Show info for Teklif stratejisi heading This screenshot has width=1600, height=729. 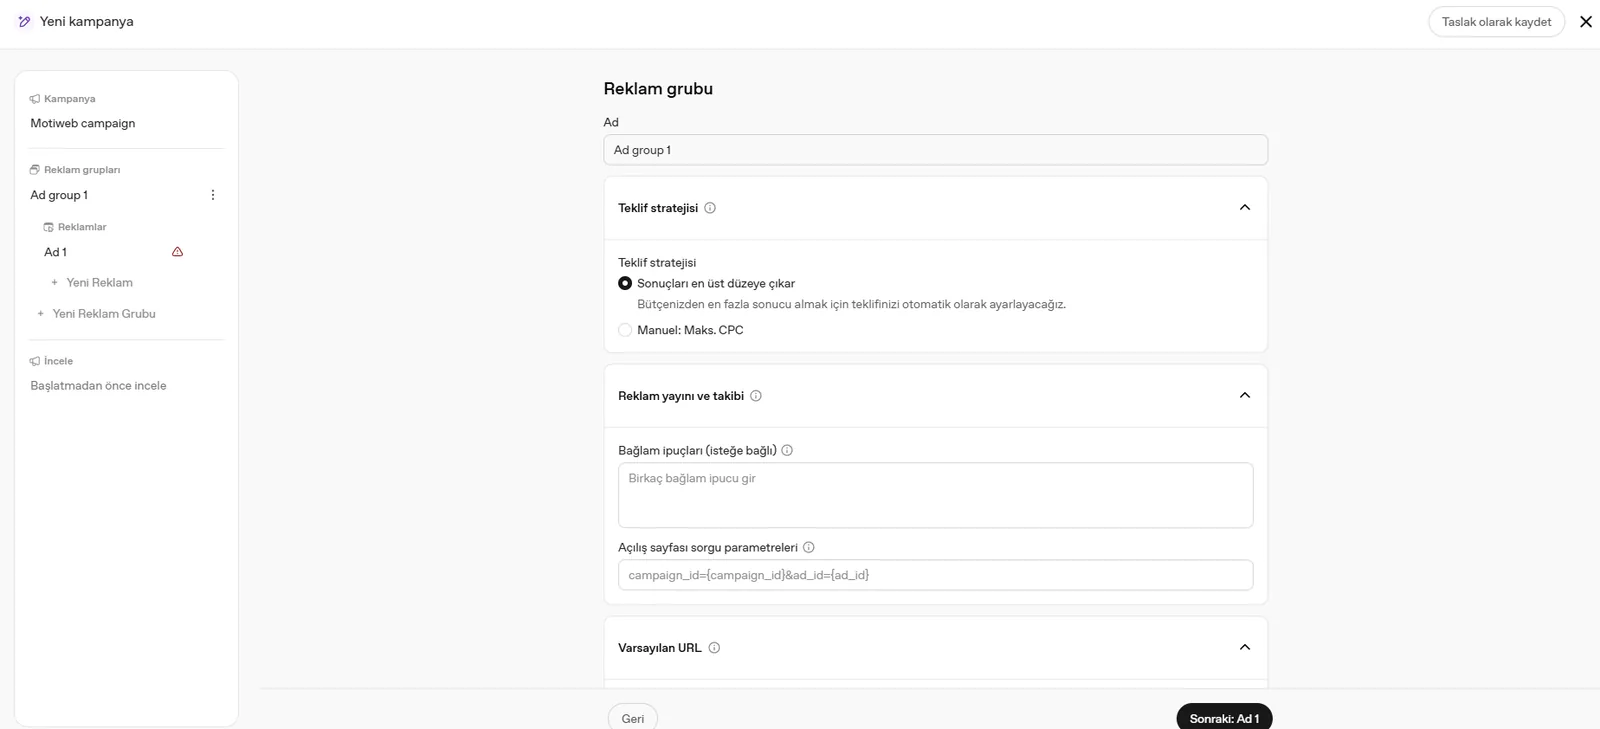coord(710,208)
